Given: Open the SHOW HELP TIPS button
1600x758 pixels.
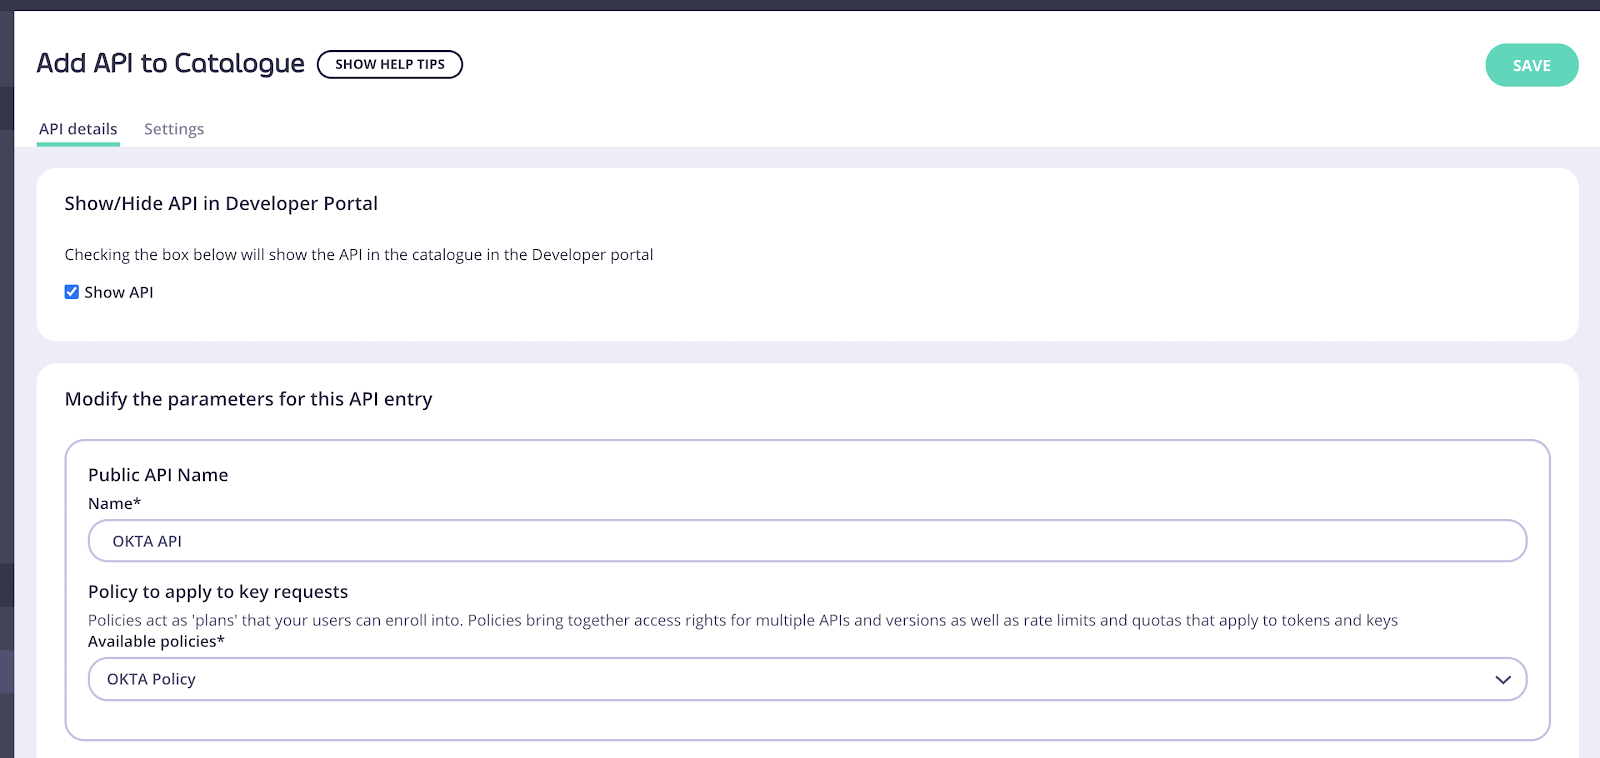Looking at the screenshot, I should tap(390, 64).
